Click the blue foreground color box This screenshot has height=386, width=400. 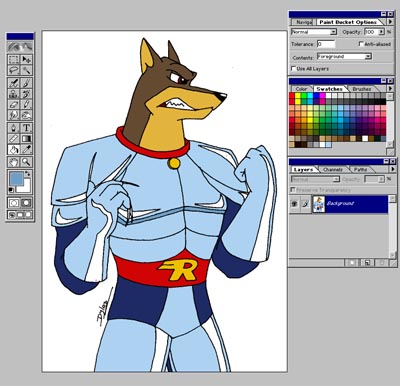tap(16, 179)
